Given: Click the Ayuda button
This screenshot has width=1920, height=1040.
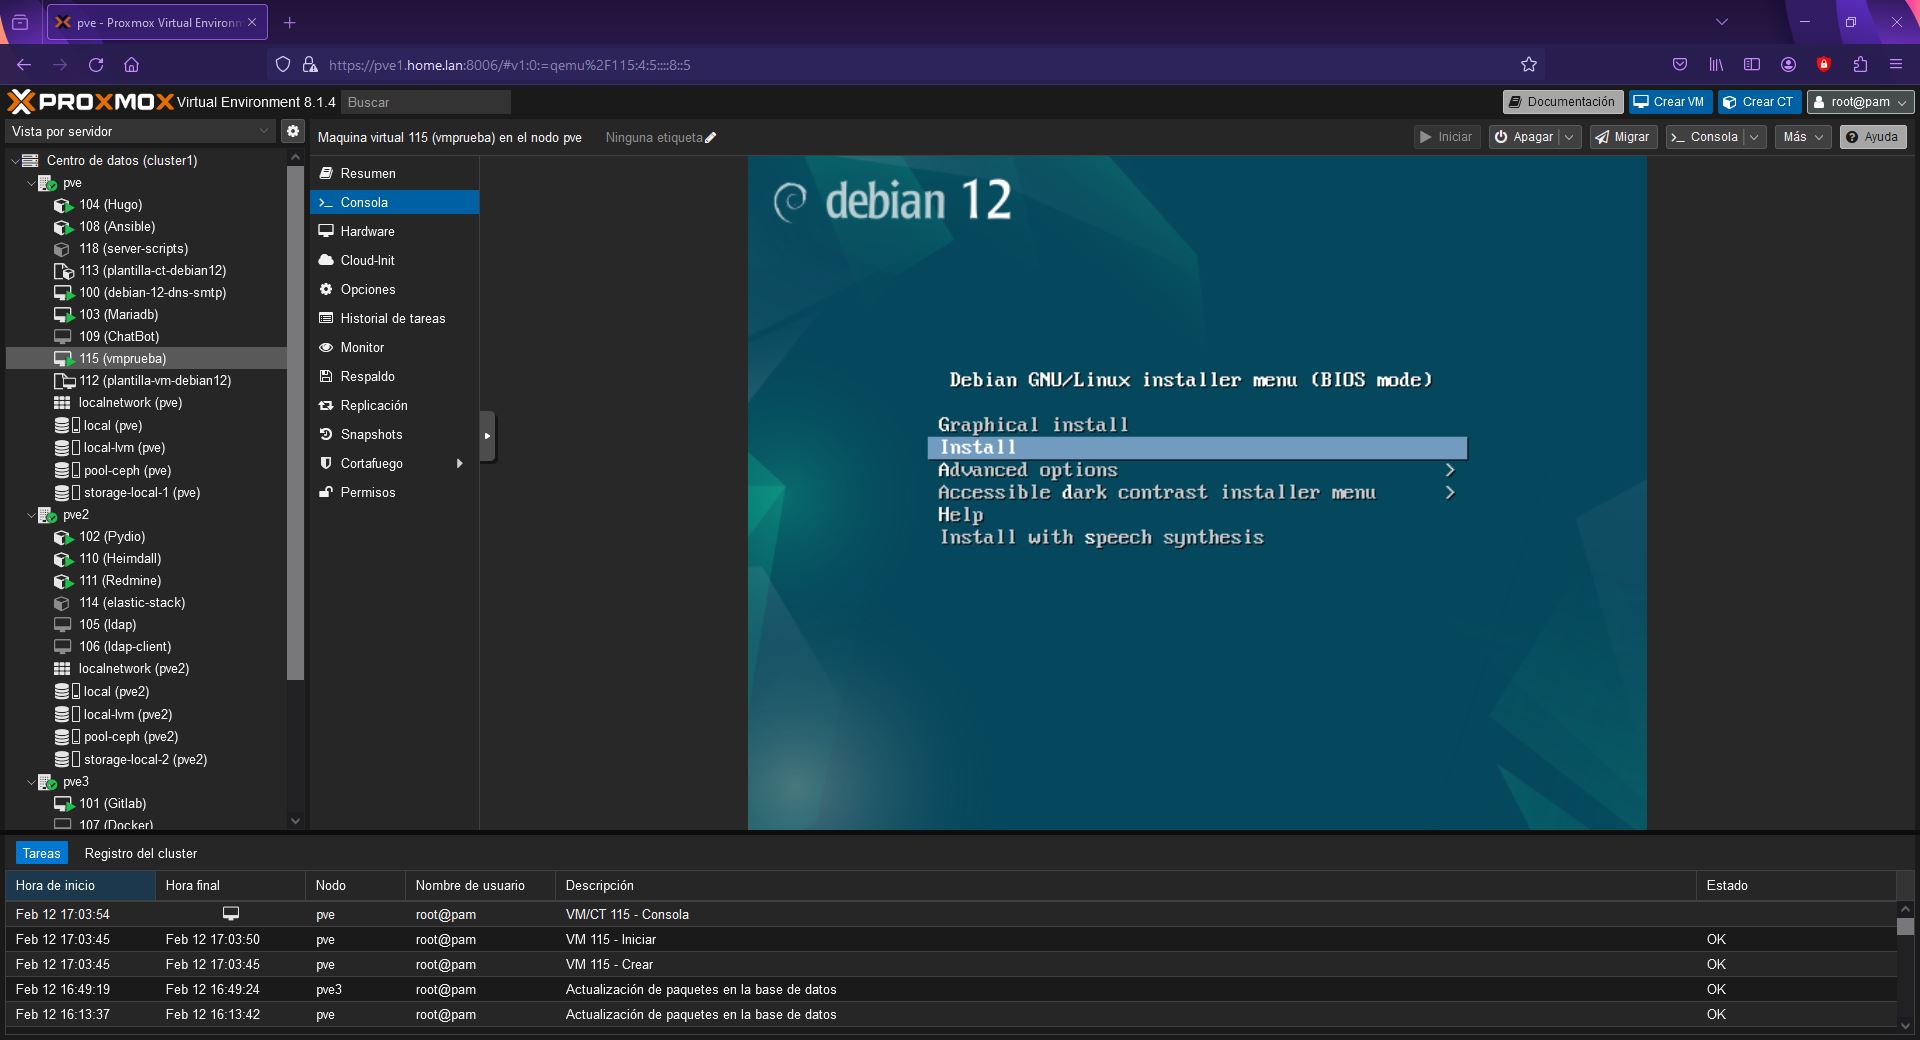Looking at the screenshot, I should point(1872,137).
